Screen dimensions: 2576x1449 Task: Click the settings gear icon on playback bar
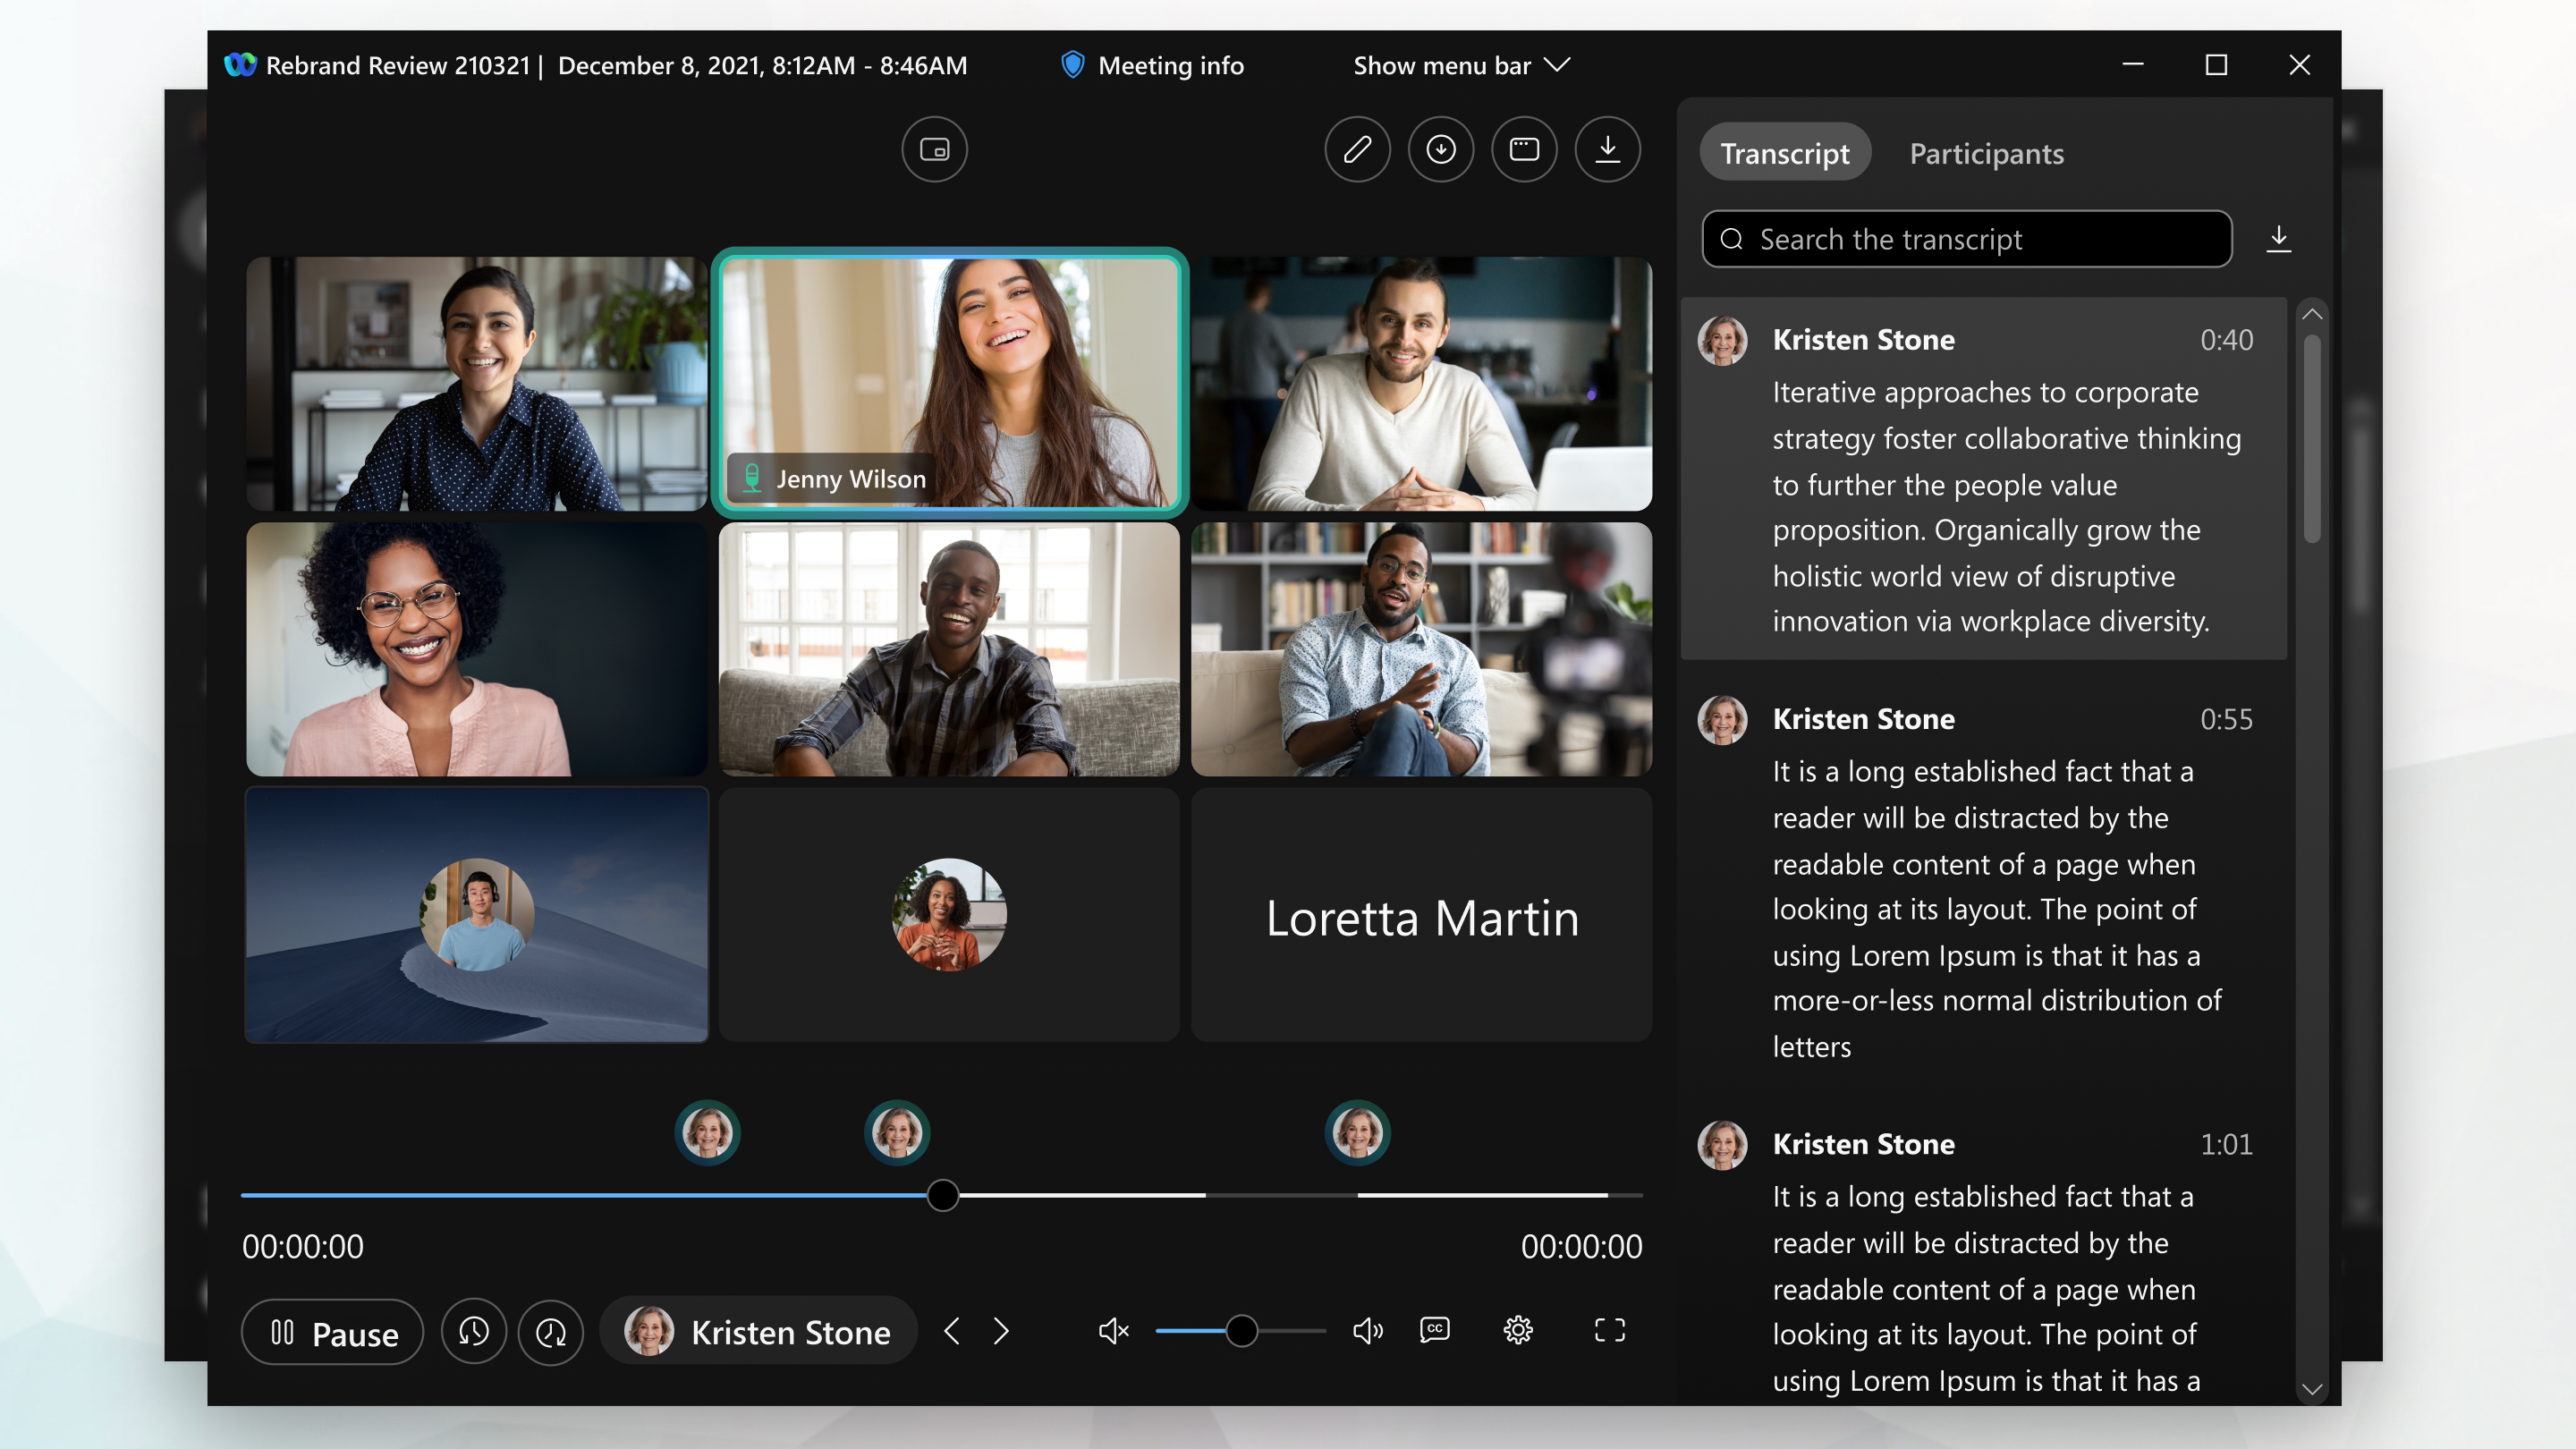[x=1520, y=1332]
